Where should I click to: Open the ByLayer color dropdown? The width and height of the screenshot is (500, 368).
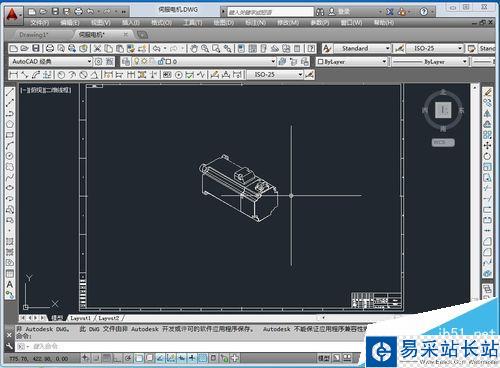[351, 62]
